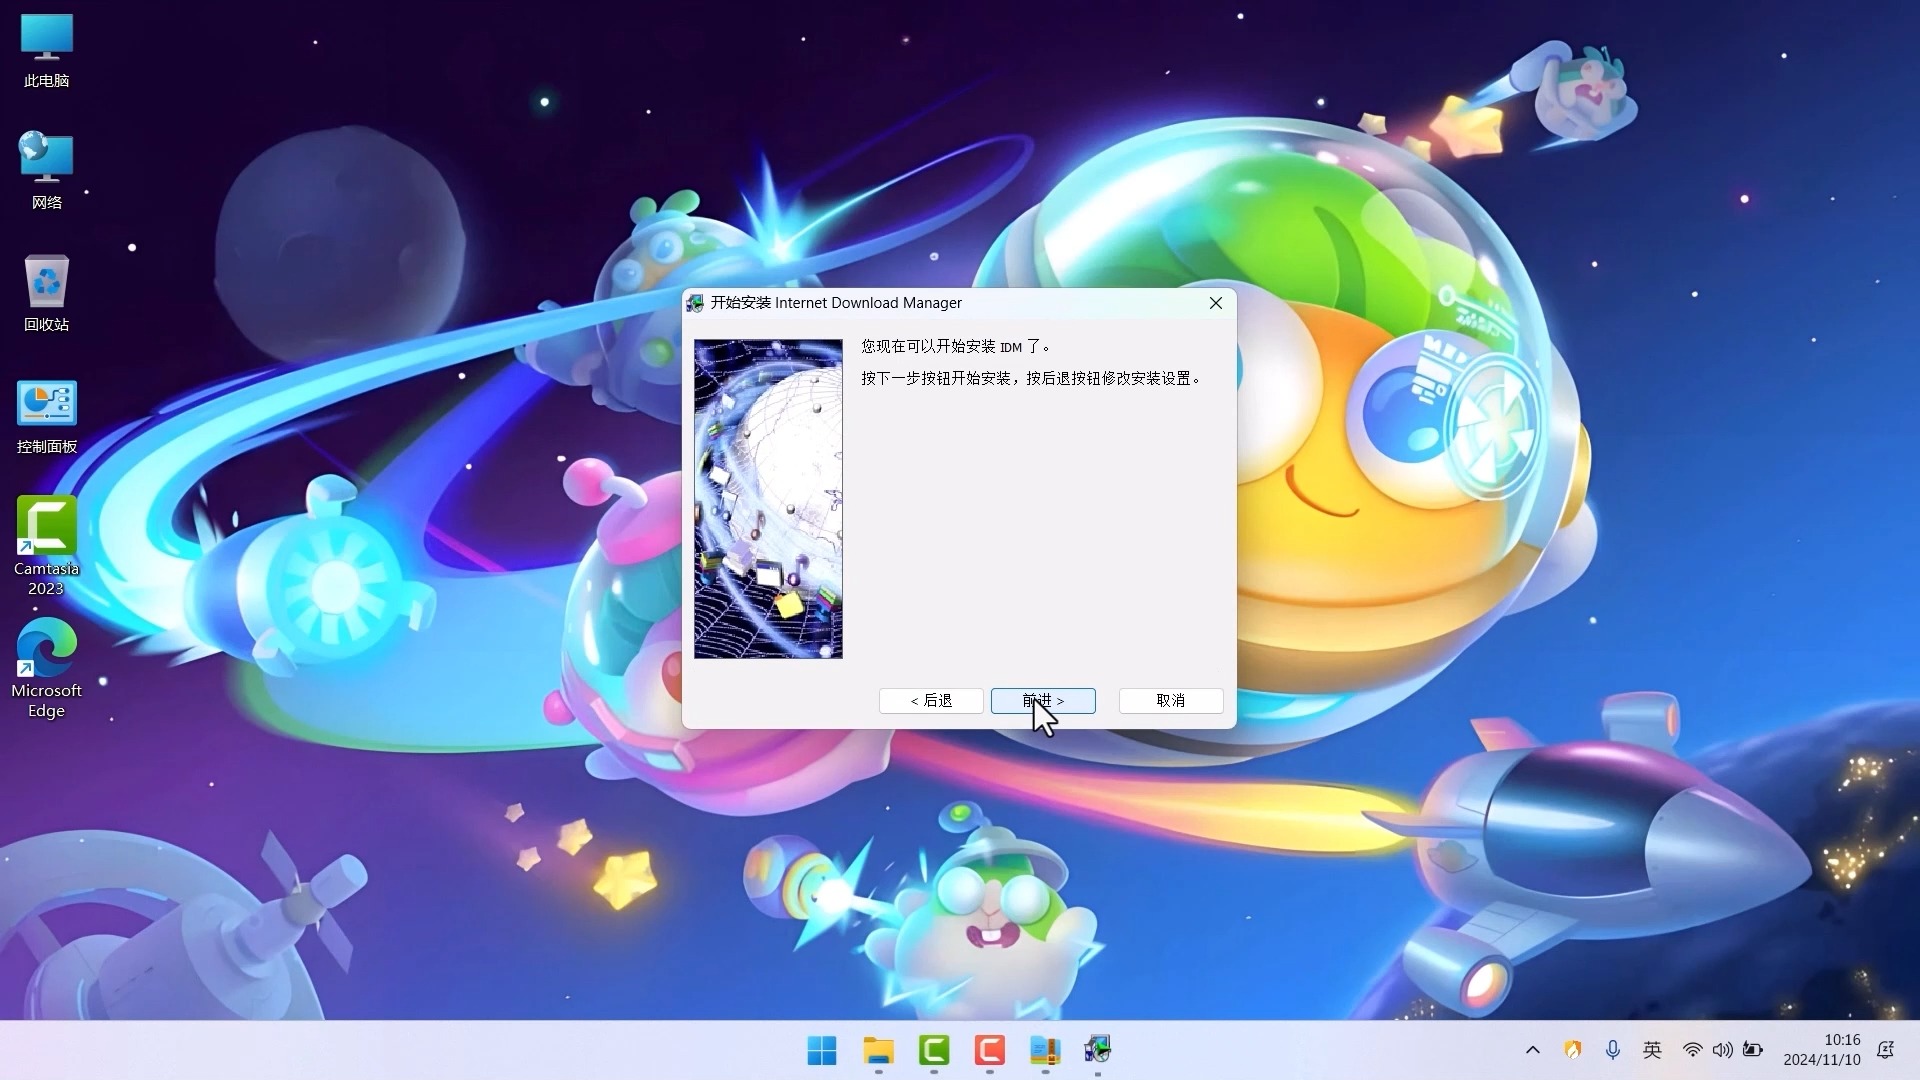1920x1080 pixels.
Task: Open File Explorer from the taskbar
Action: (878, 1051)
